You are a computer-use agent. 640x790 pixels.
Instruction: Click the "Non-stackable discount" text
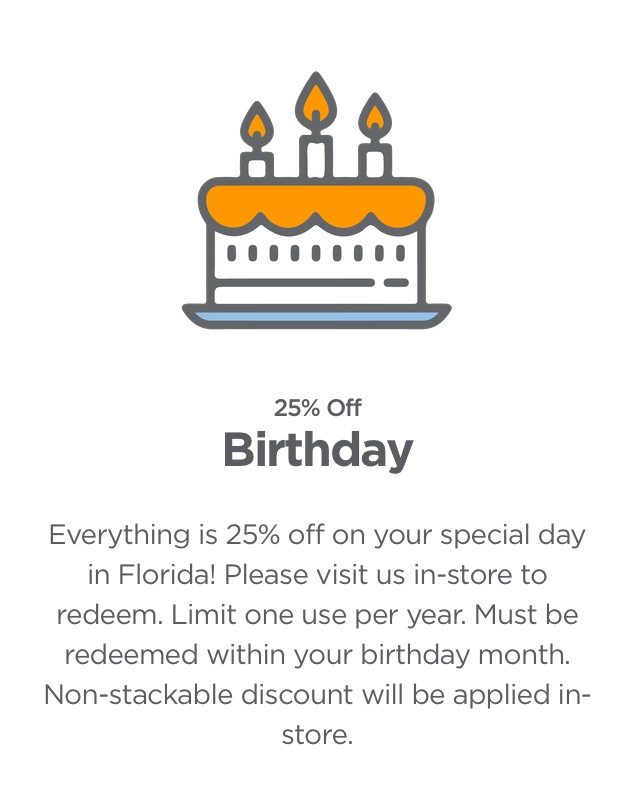pos(199,695)
